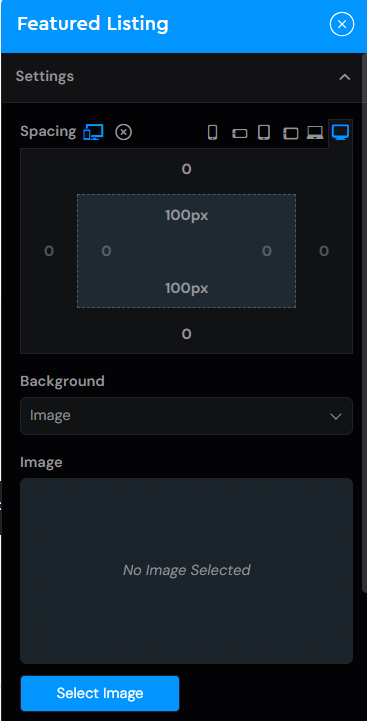
Task: Edit the left padding value
Action: click(106, 251)
